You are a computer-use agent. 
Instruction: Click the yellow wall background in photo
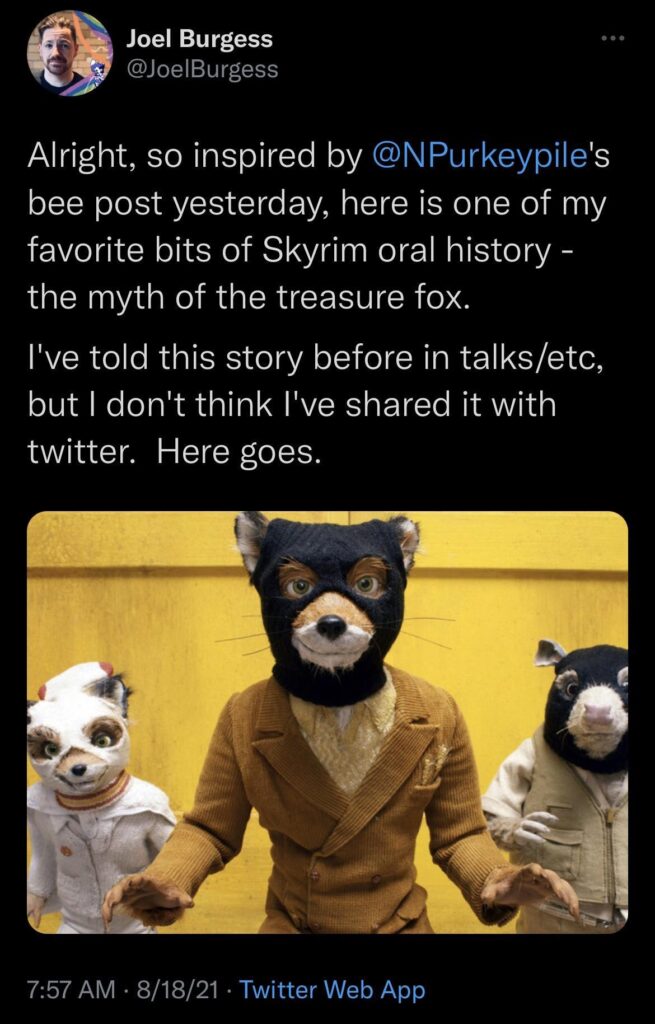[x=131, y=588]
